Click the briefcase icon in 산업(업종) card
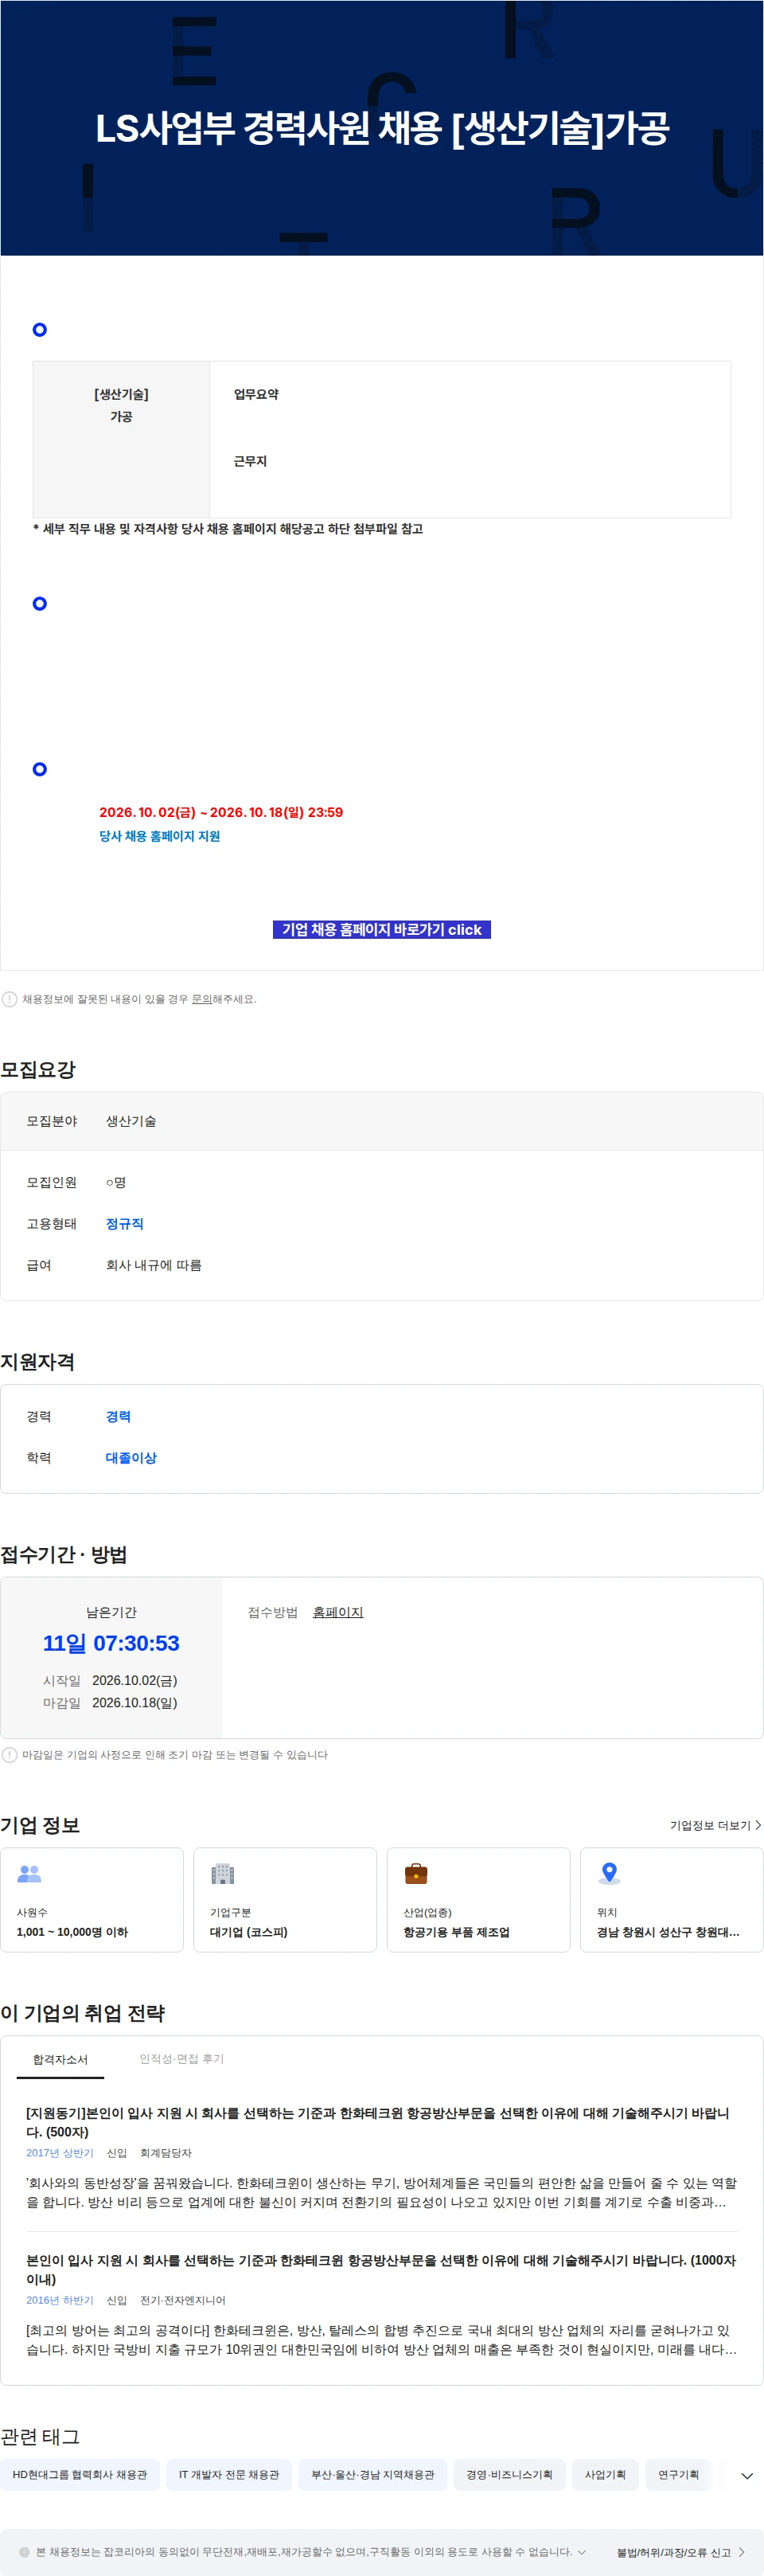764x2576 pixels. point(416,1874)
